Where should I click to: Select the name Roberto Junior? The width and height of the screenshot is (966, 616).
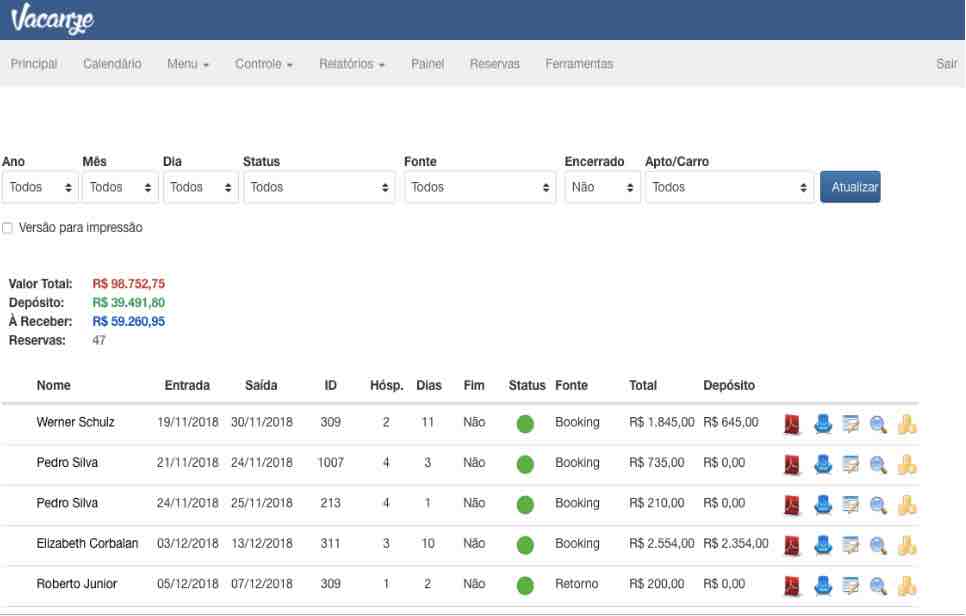point(77,584)
